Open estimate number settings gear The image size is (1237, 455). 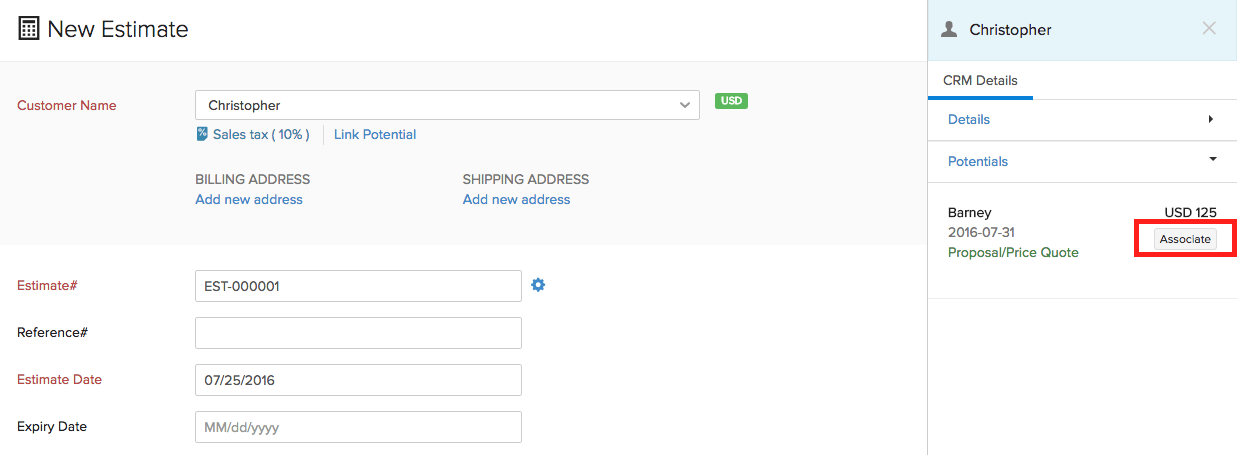pos(538,285)
